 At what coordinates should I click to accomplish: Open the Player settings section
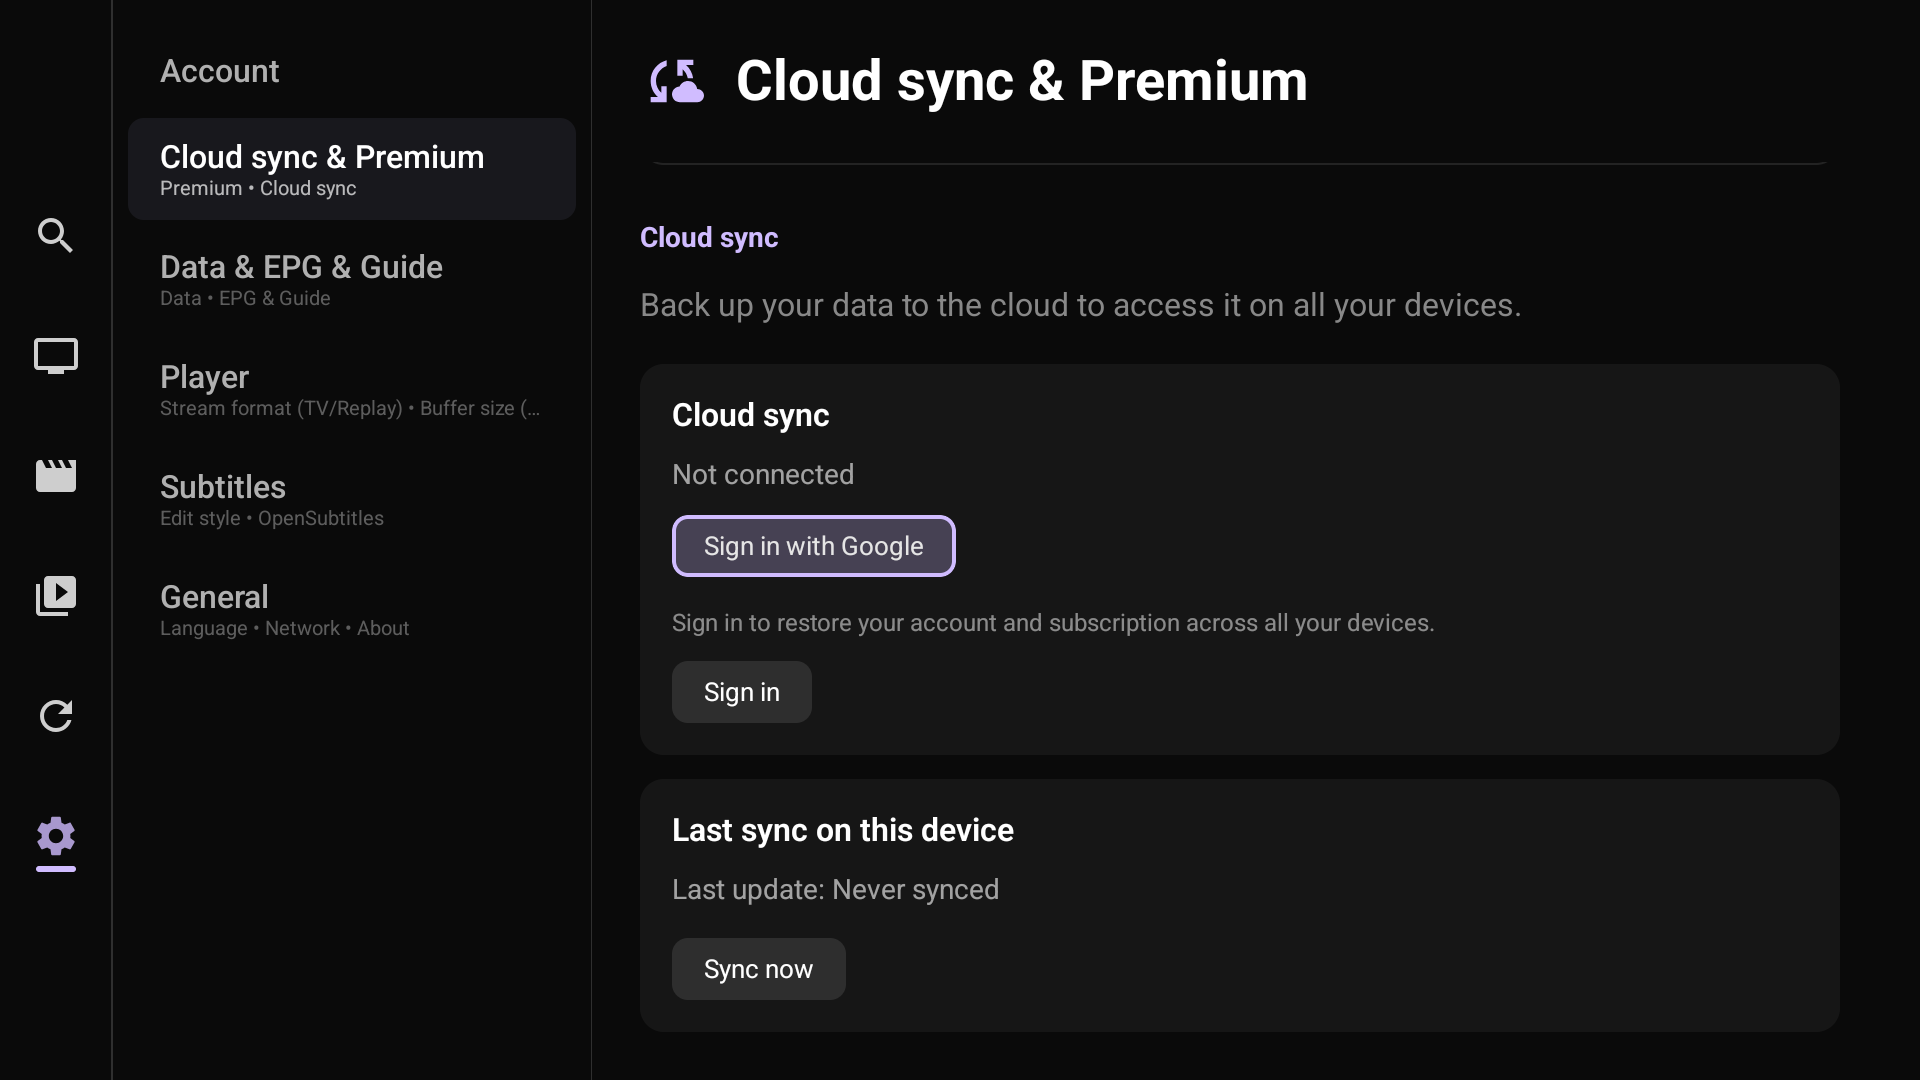pos(350,389)
